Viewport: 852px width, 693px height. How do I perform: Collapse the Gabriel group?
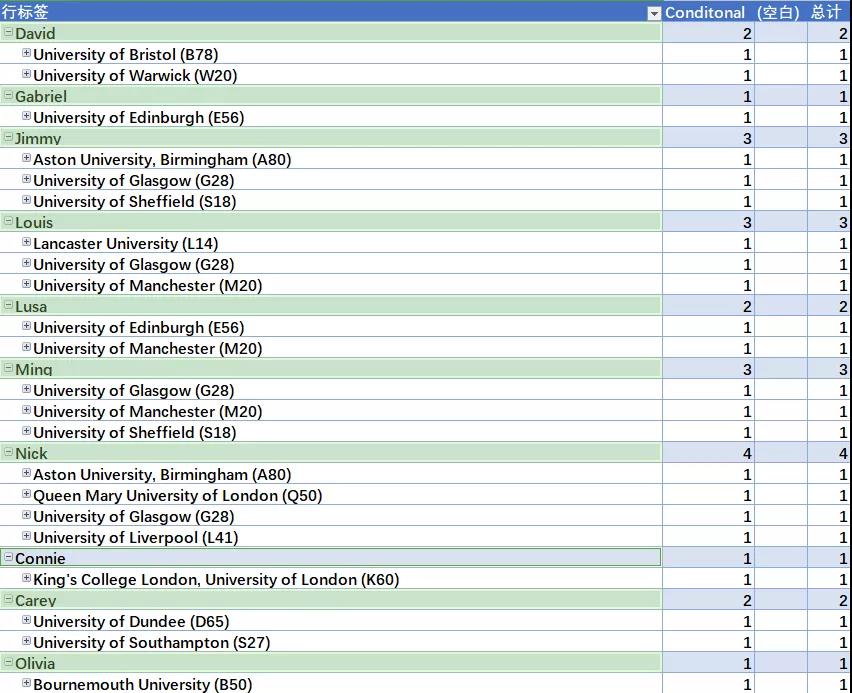[x=9, y=96]
